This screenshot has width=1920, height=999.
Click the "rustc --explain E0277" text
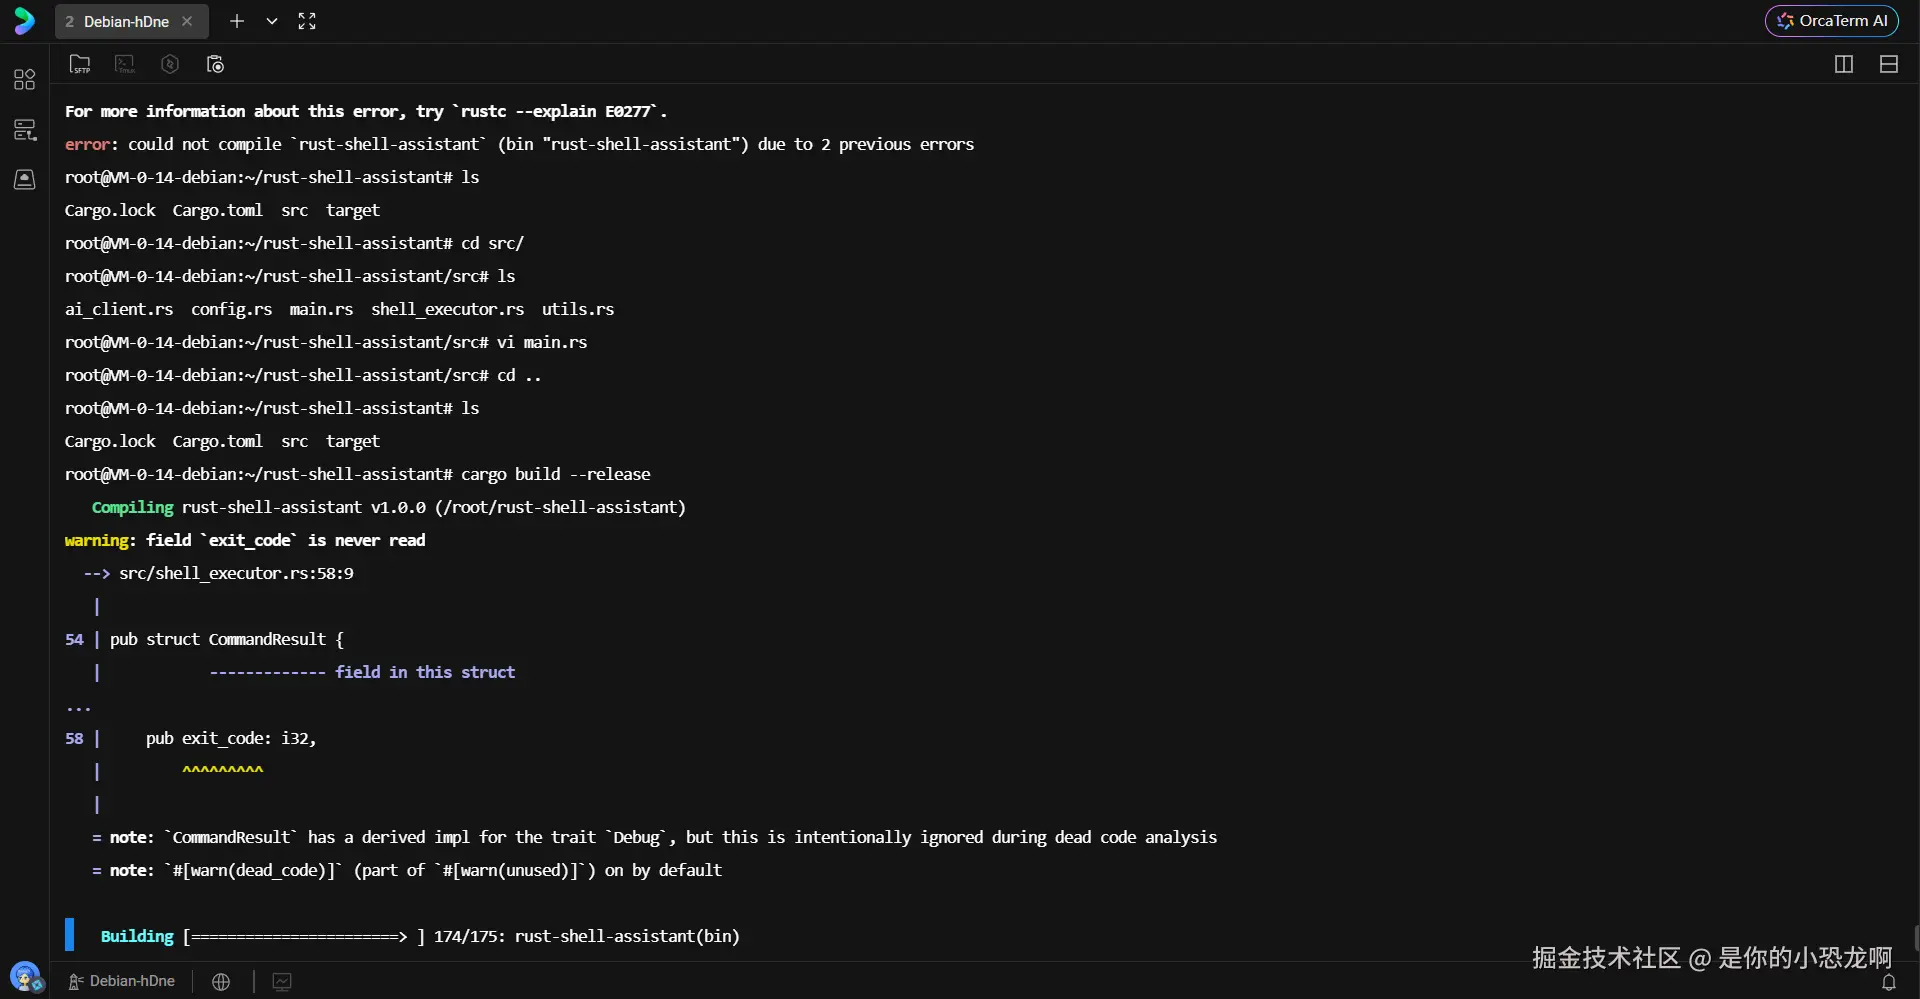point(554,111)
